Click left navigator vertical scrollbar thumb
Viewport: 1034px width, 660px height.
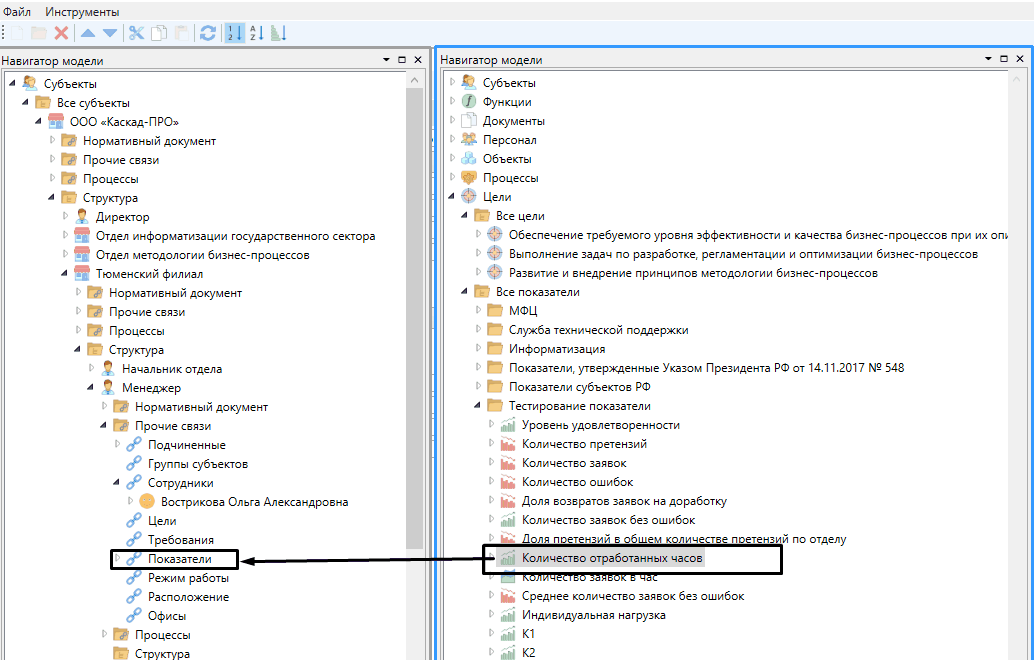tap(414, 318)
